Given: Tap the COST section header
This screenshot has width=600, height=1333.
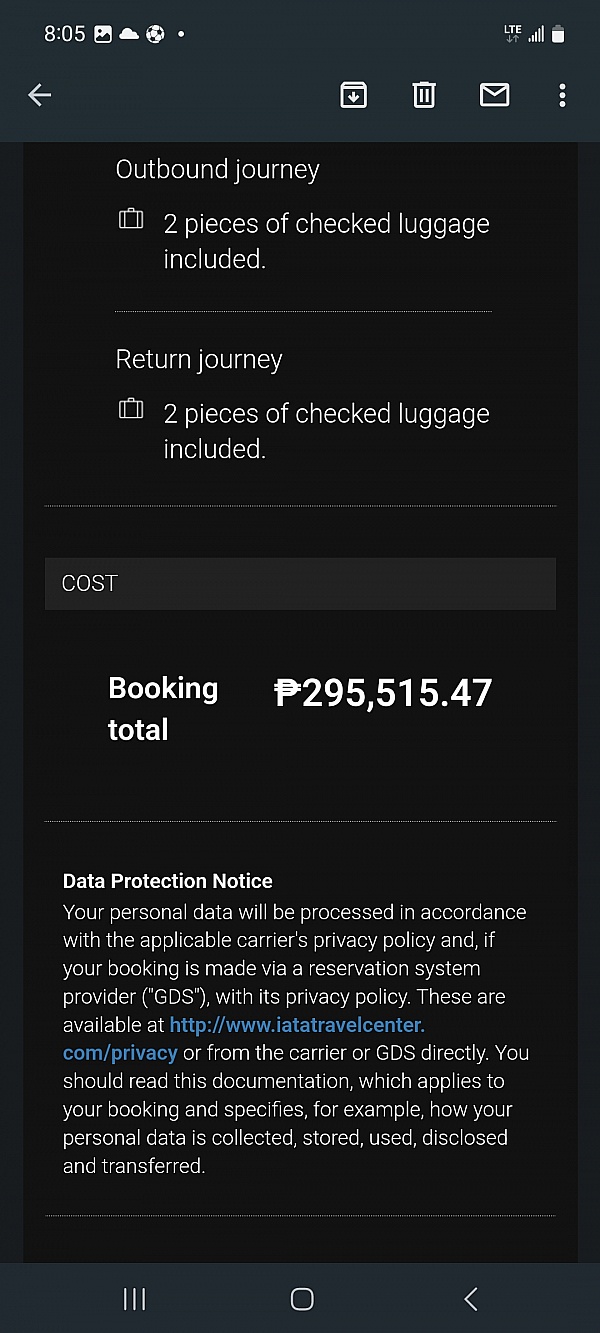Looking at the screenshot, I should coord(300,583).
